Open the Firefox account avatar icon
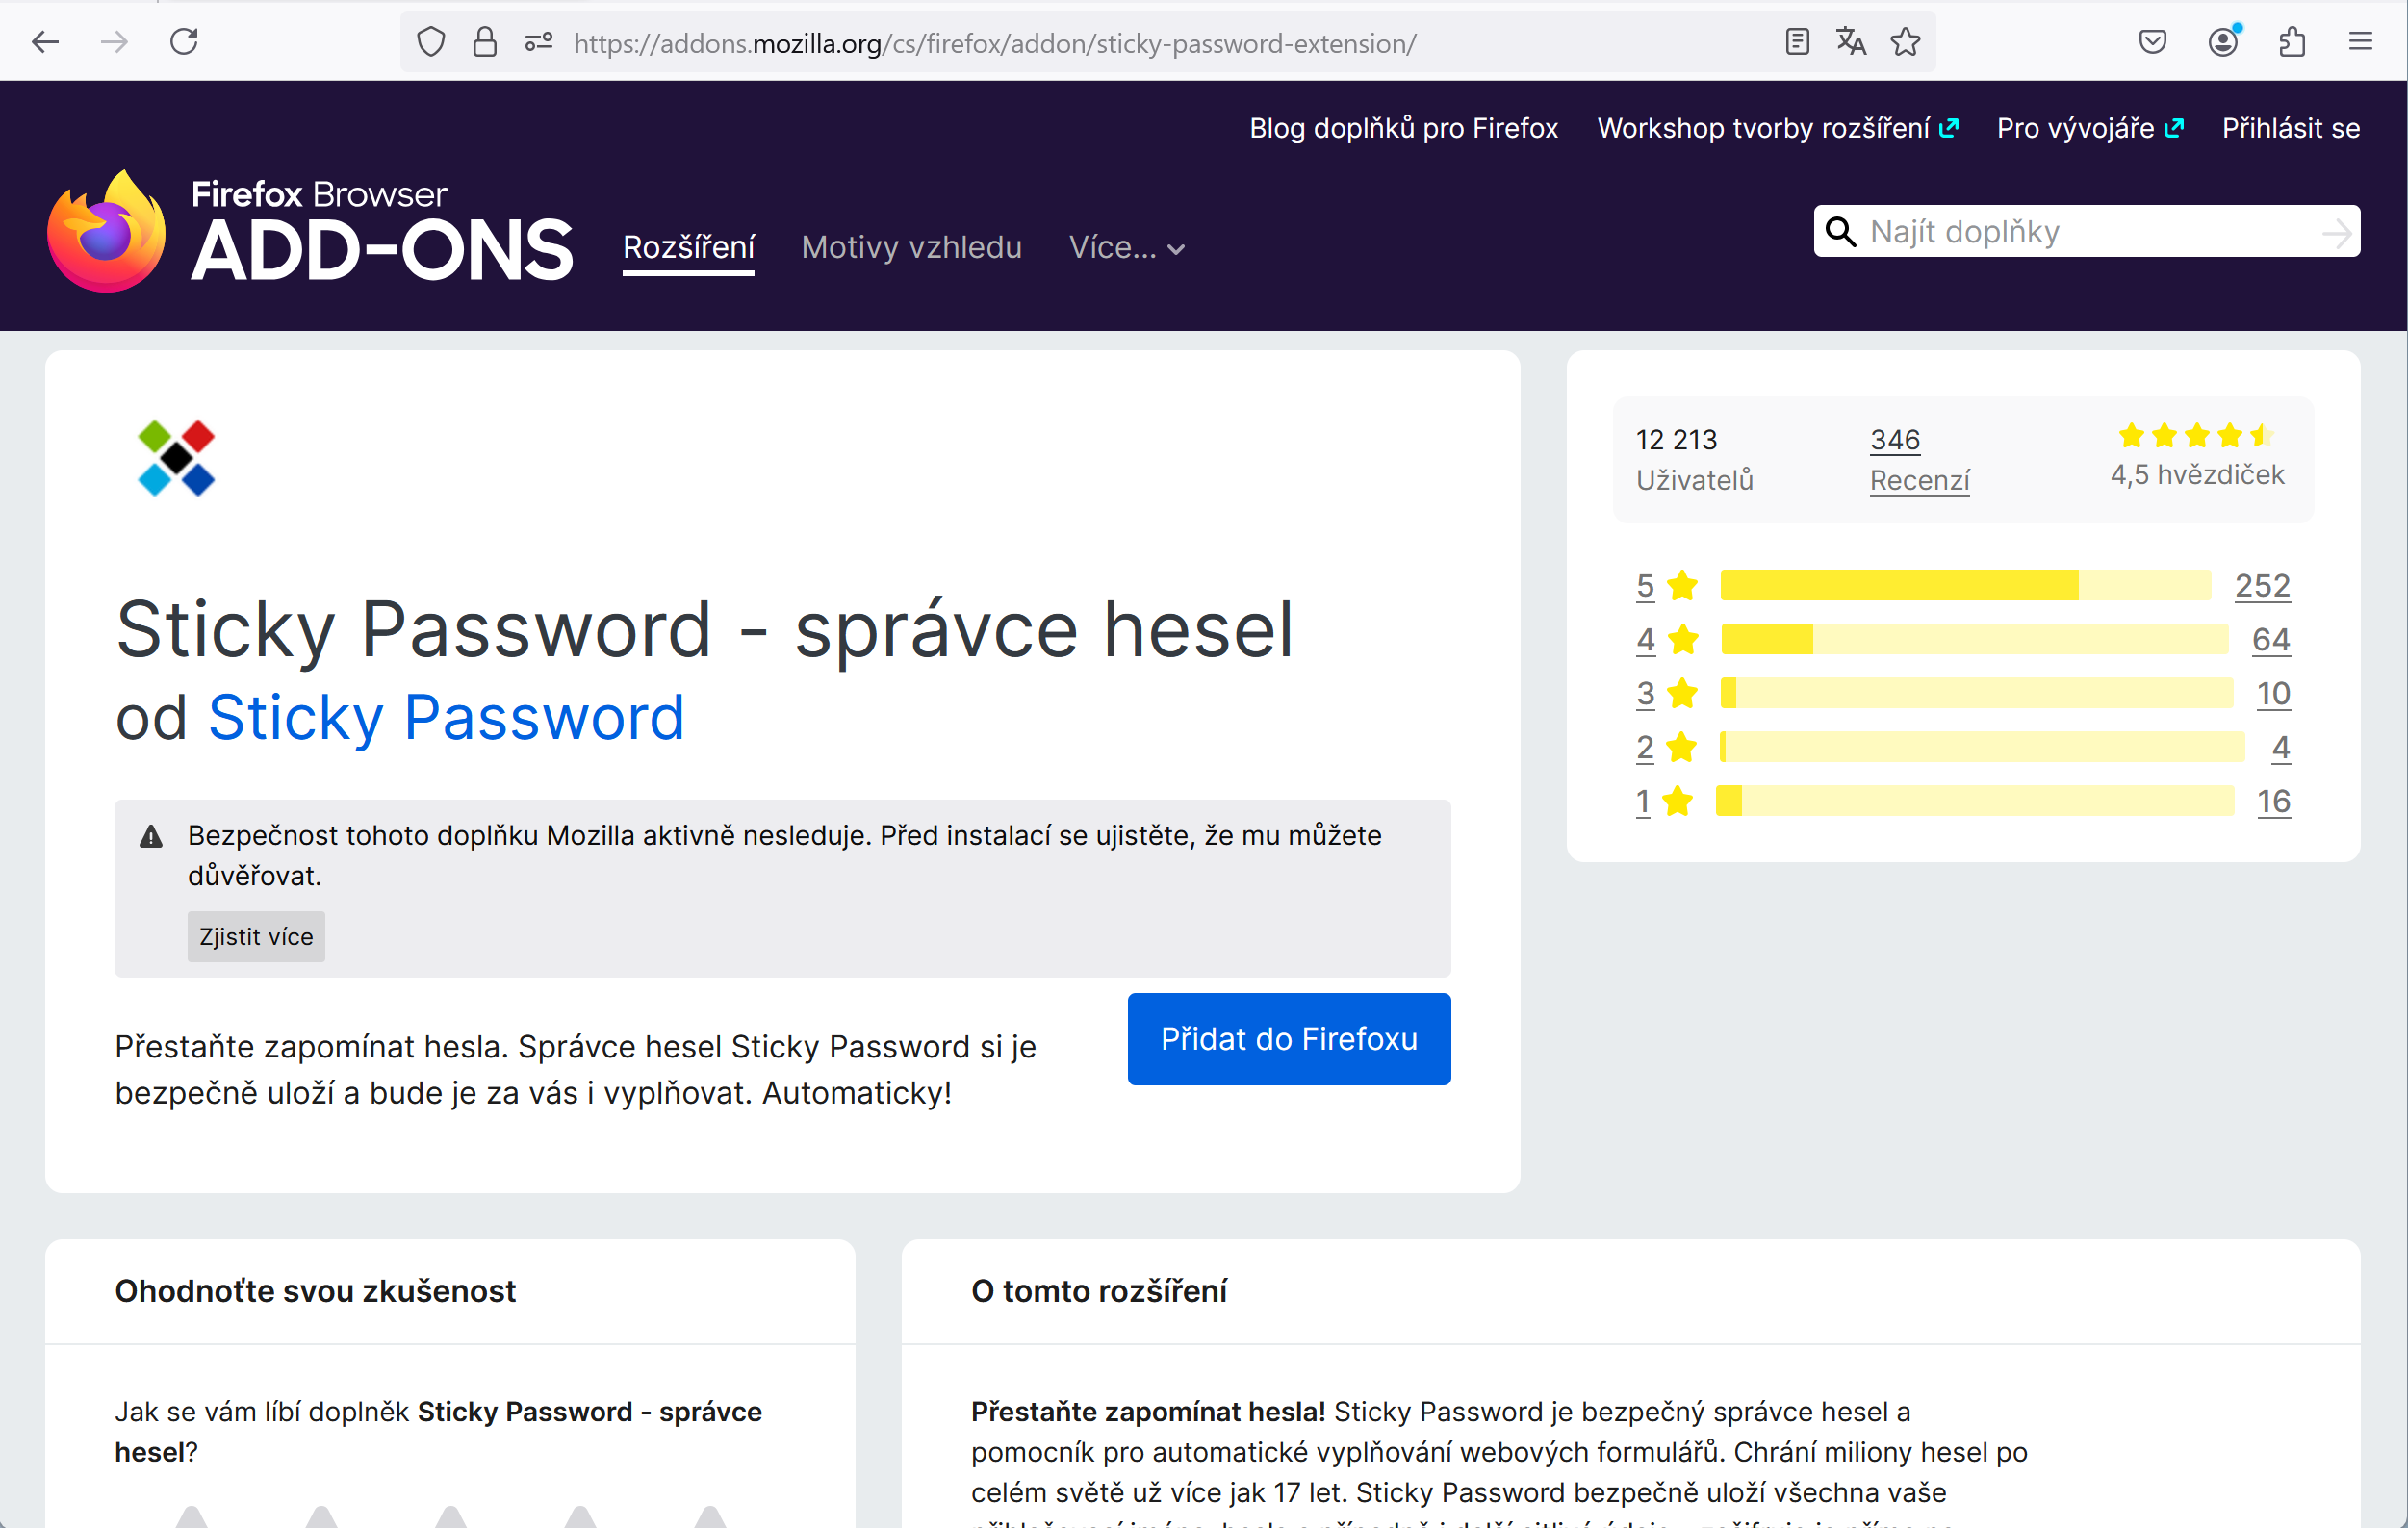2408x1528 pixels. tap(2223, 42)
